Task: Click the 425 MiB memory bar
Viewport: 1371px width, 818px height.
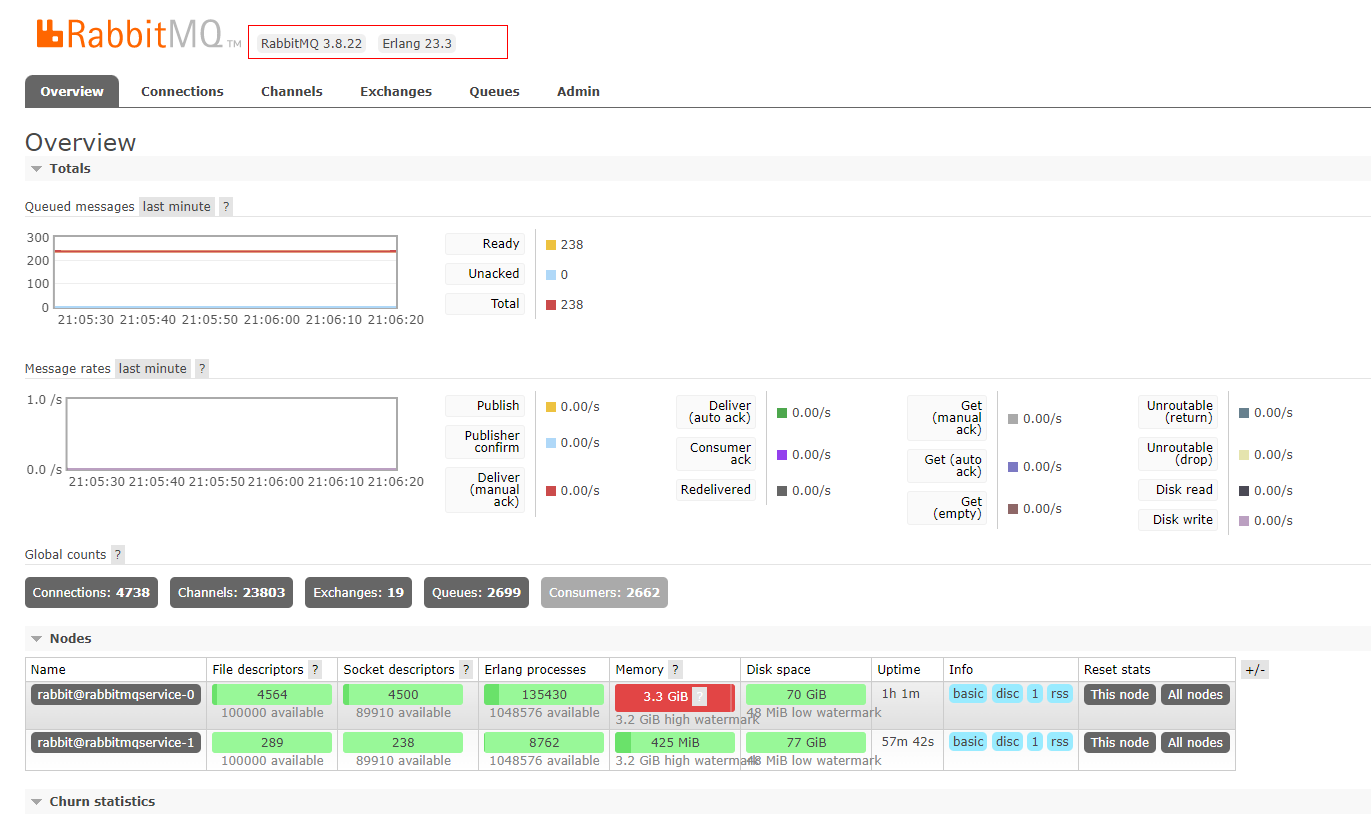Action: pos(675,743)
